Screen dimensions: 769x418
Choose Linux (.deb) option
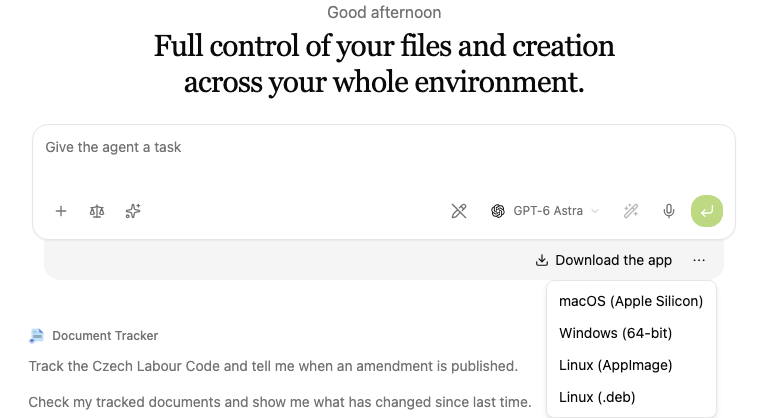pyautogui.click(x=631, y=397)
